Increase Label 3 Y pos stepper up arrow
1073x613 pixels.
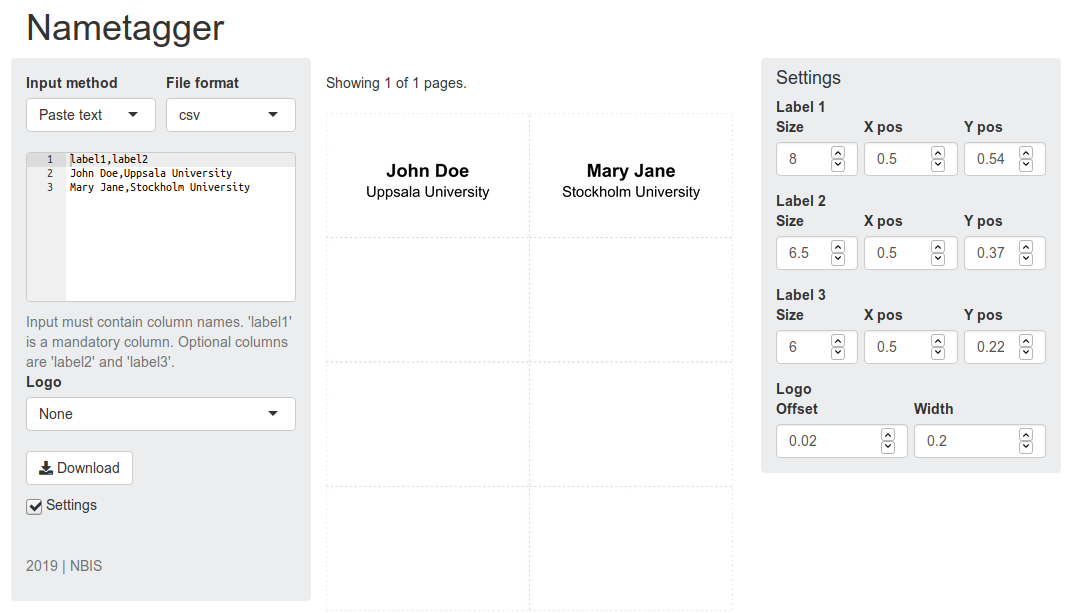(x=1025, y=341)
